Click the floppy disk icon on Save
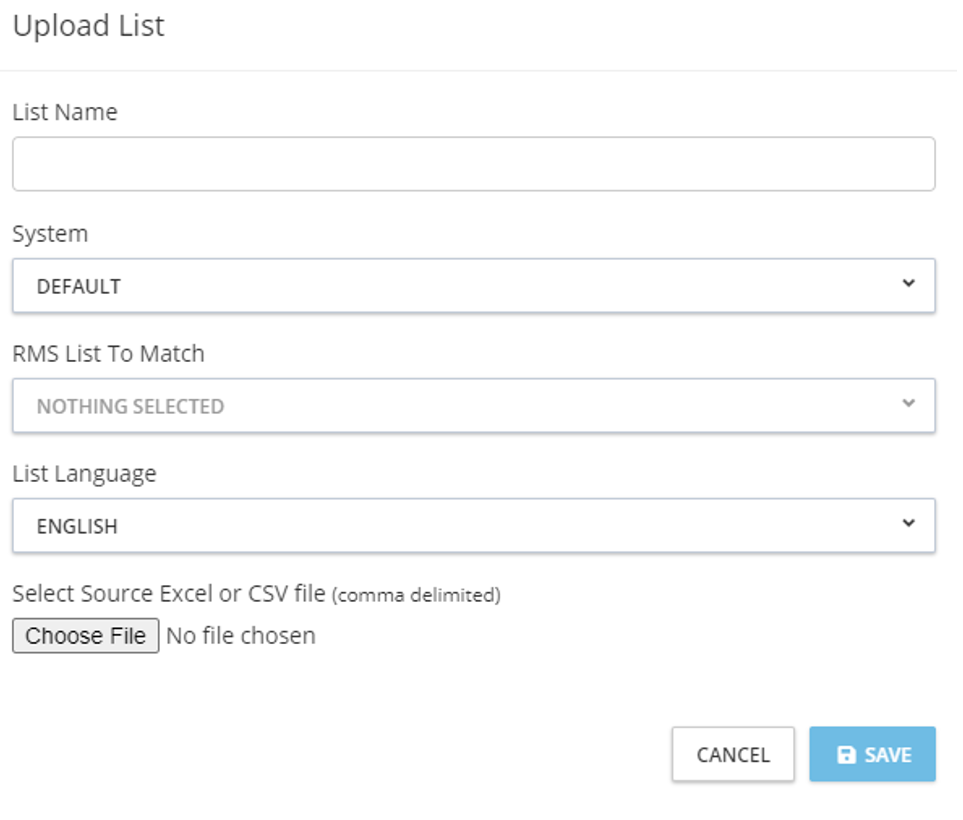Viewport: 963px width, 820px height. click(846, 755)
